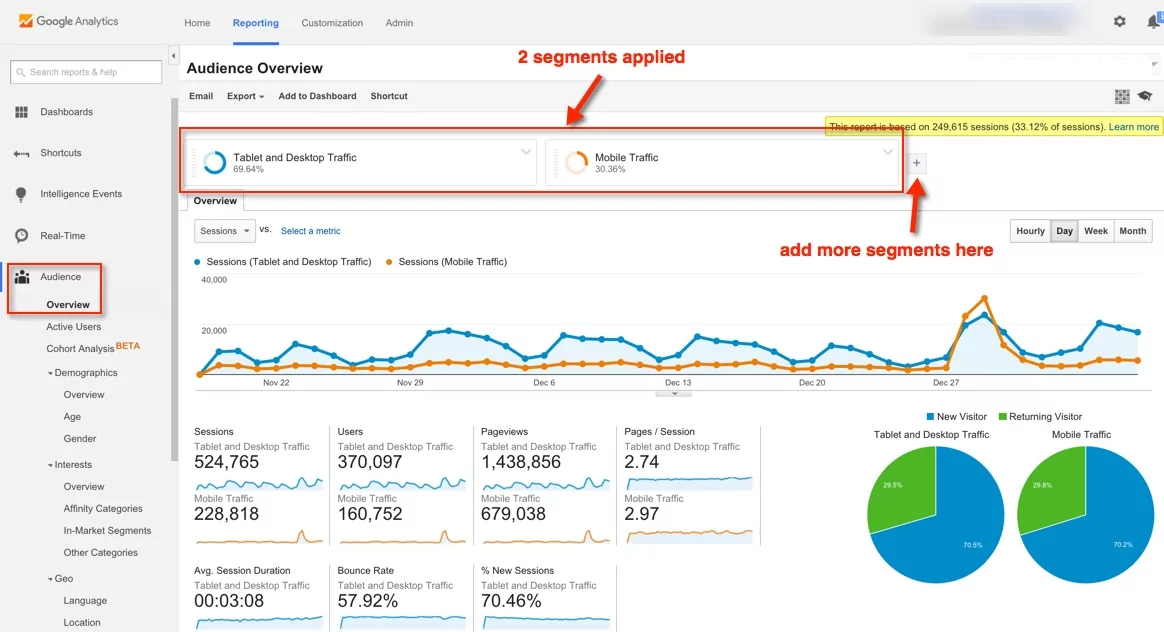The image size is (1164, 632).
Task: Switch to the Reporting tab
Action: (255, 22)
